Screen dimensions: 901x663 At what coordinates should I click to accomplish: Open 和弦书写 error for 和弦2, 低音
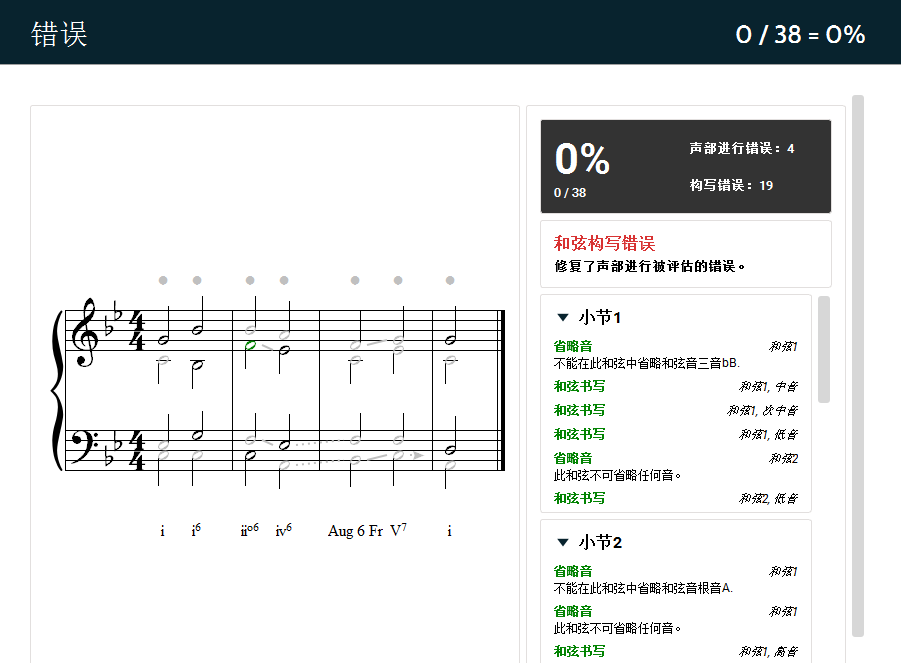click(x=579, y=499)
